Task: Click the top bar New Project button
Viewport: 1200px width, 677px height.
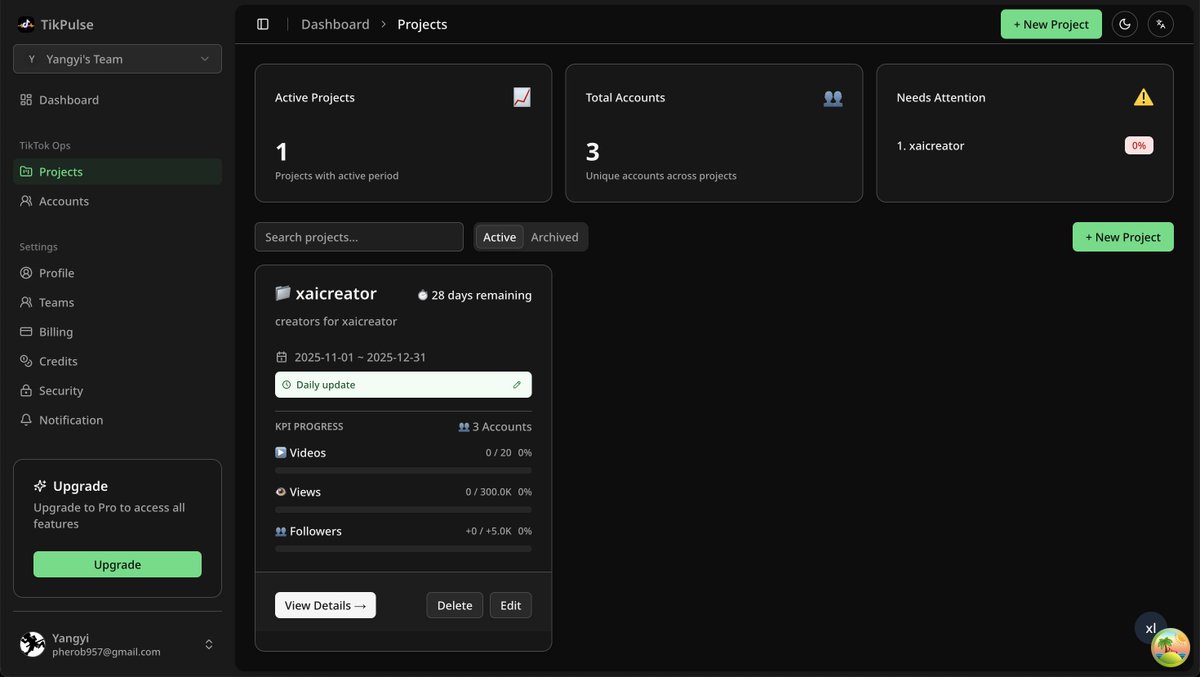Action: click(1051, 24)
